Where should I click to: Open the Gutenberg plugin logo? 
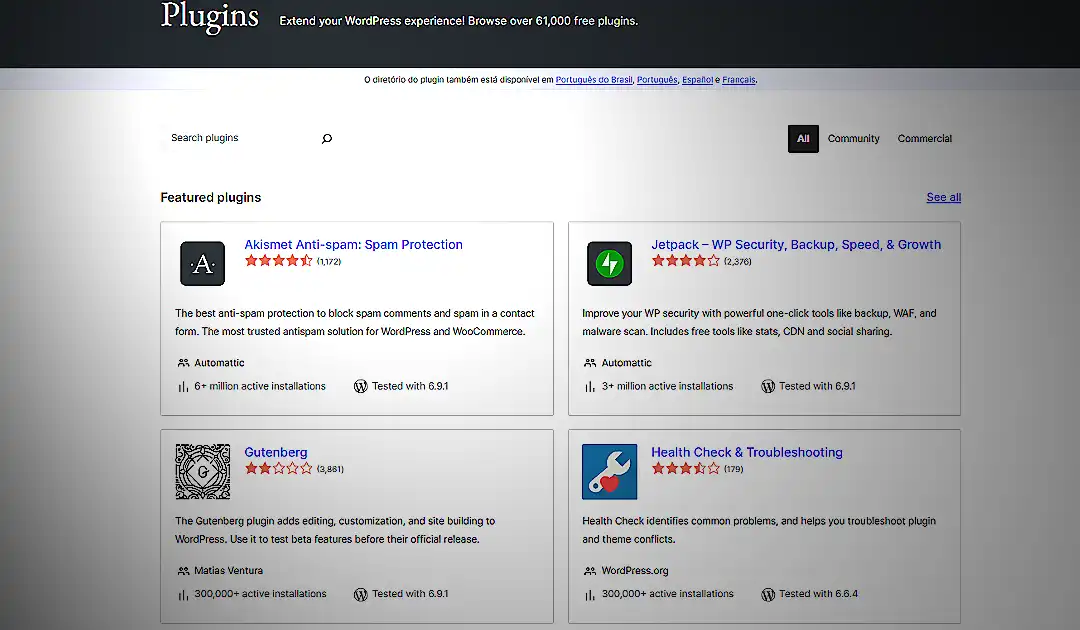pyautogui.click(x=202, y=472)
